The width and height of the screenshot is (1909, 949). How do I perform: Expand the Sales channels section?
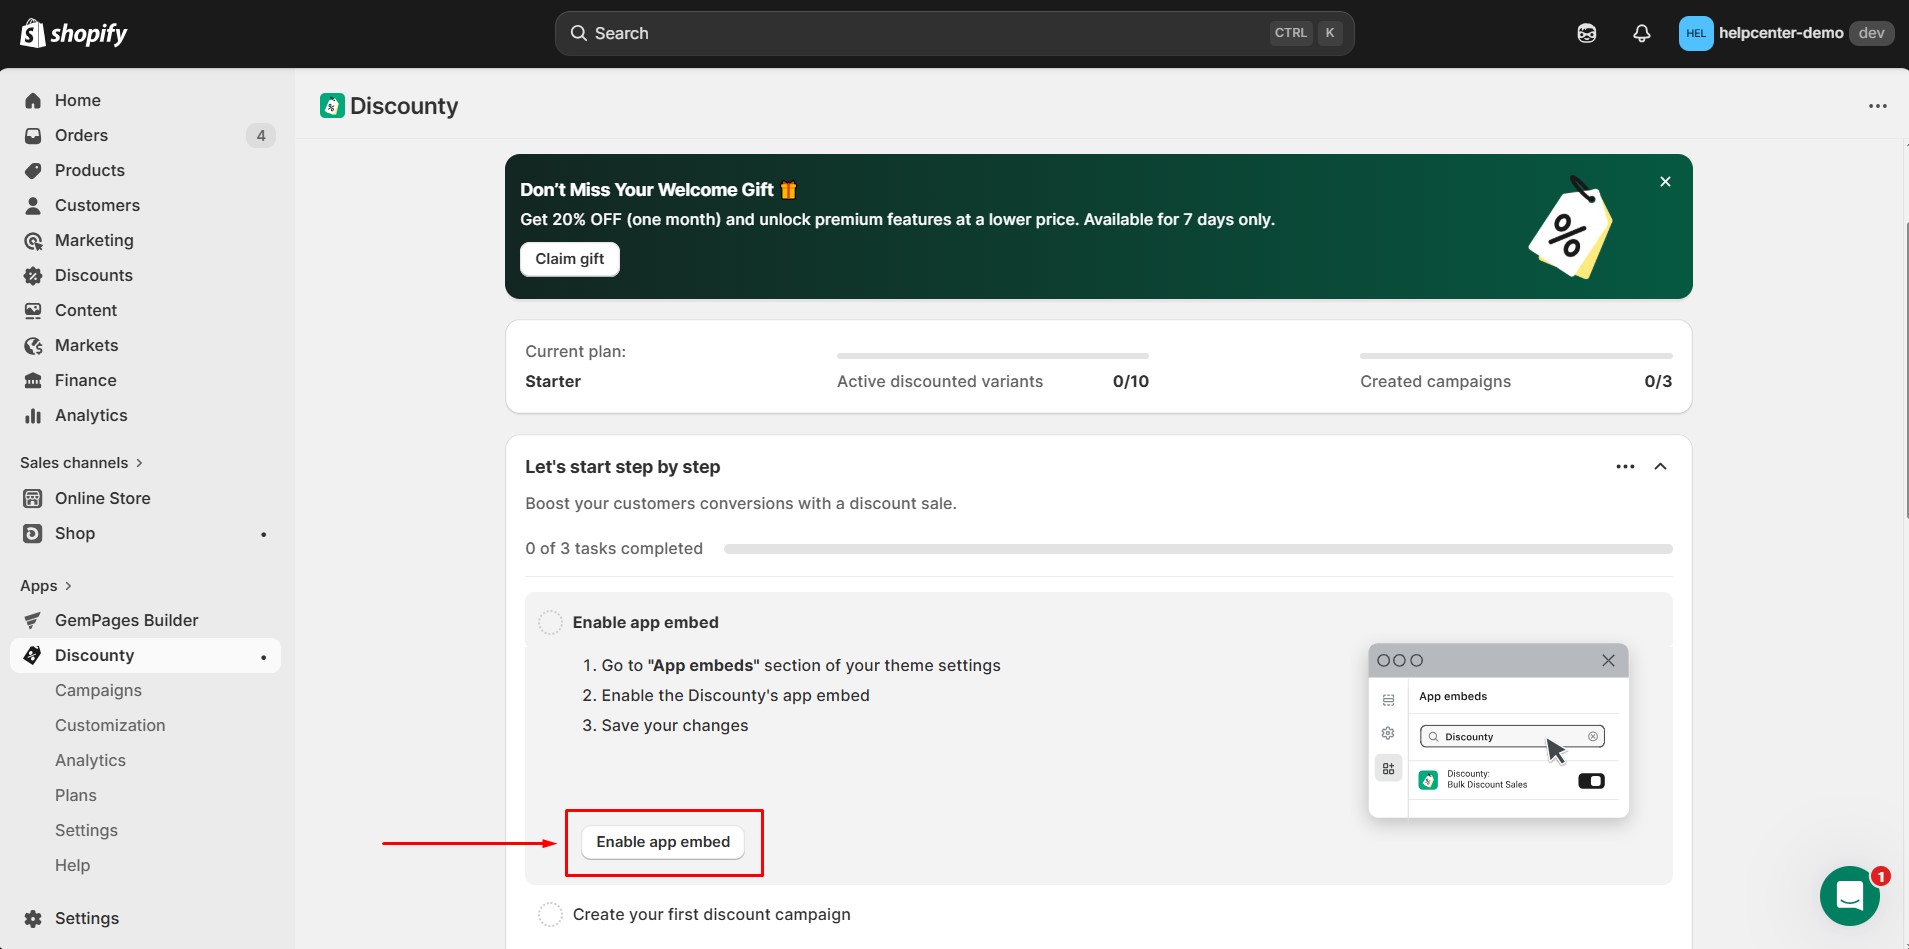[x=138, y=462]
